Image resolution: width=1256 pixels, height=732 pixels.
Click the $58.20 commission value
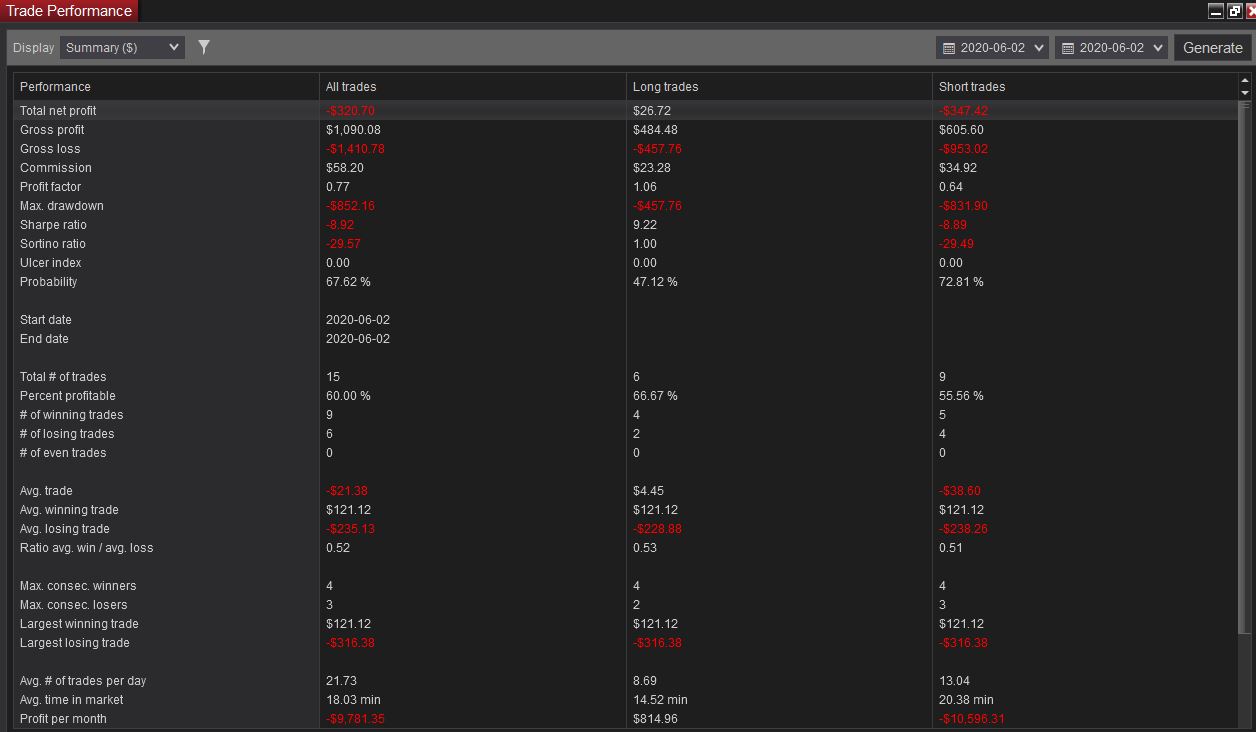pyautogui.click(x=345, y=168)
